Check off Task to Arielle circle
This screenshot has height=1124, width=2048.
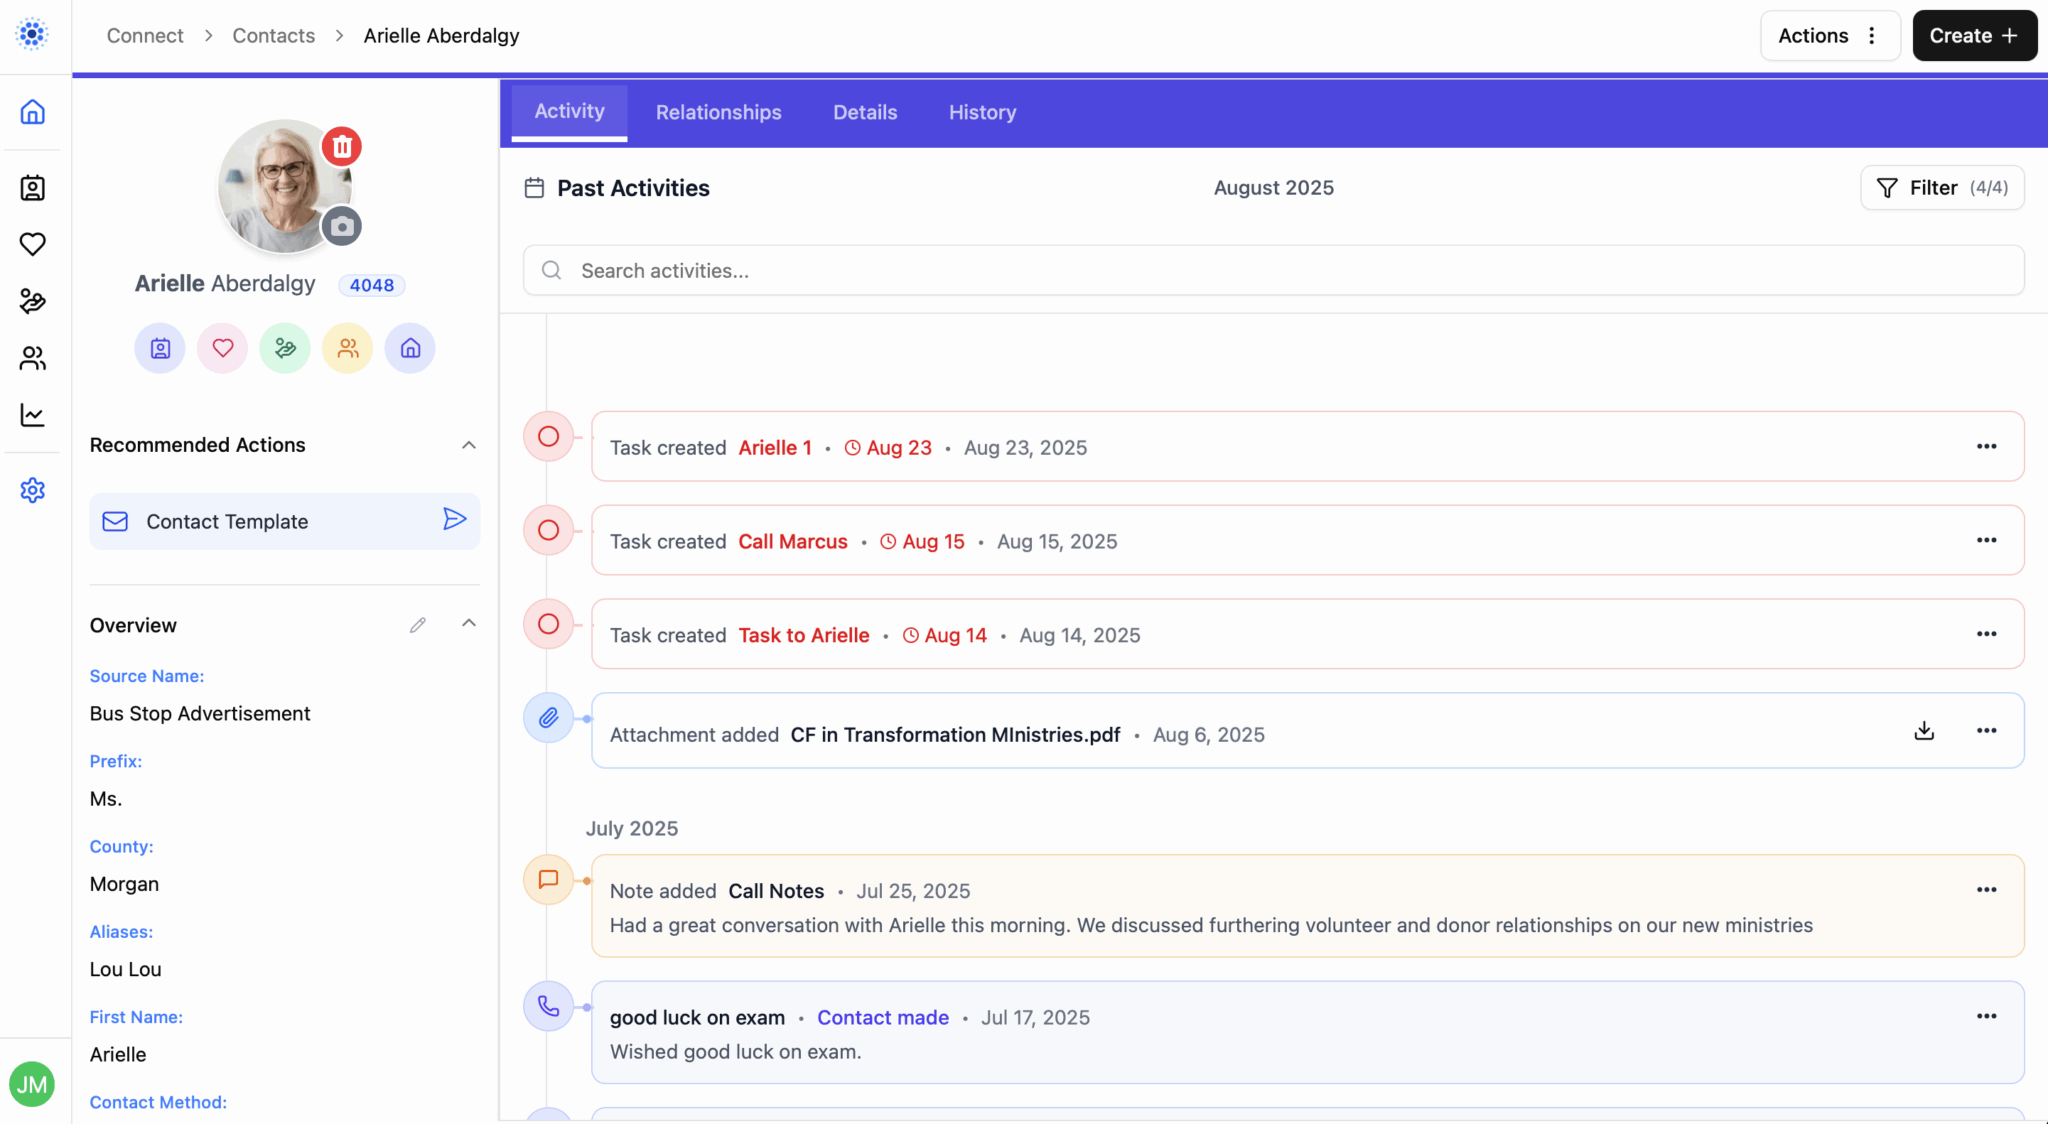click(x=548, y=624)
